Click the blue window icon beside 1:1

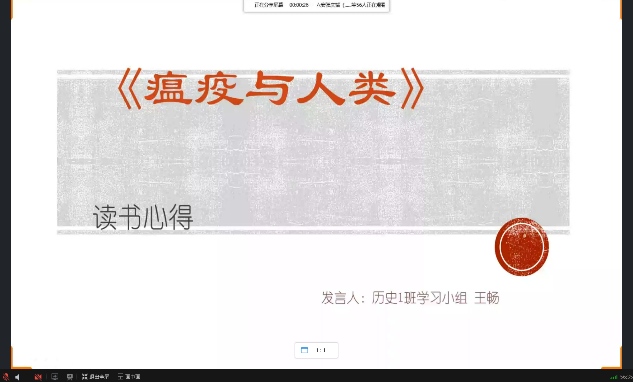pos(304,350)
